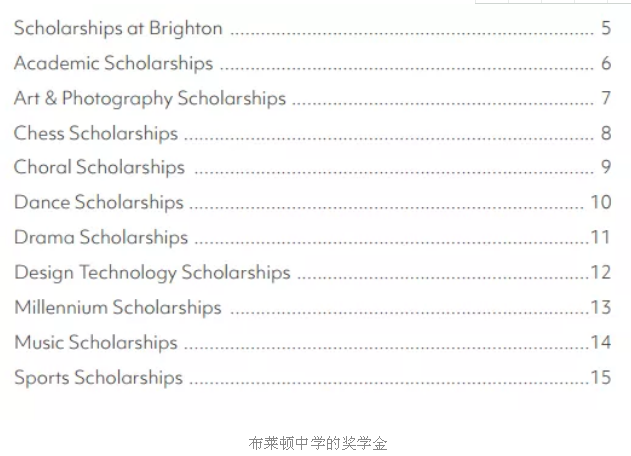Click page number 6 beside Academic Scholarships
This screenshot has width=631, height=456.
tap(606, 63)
